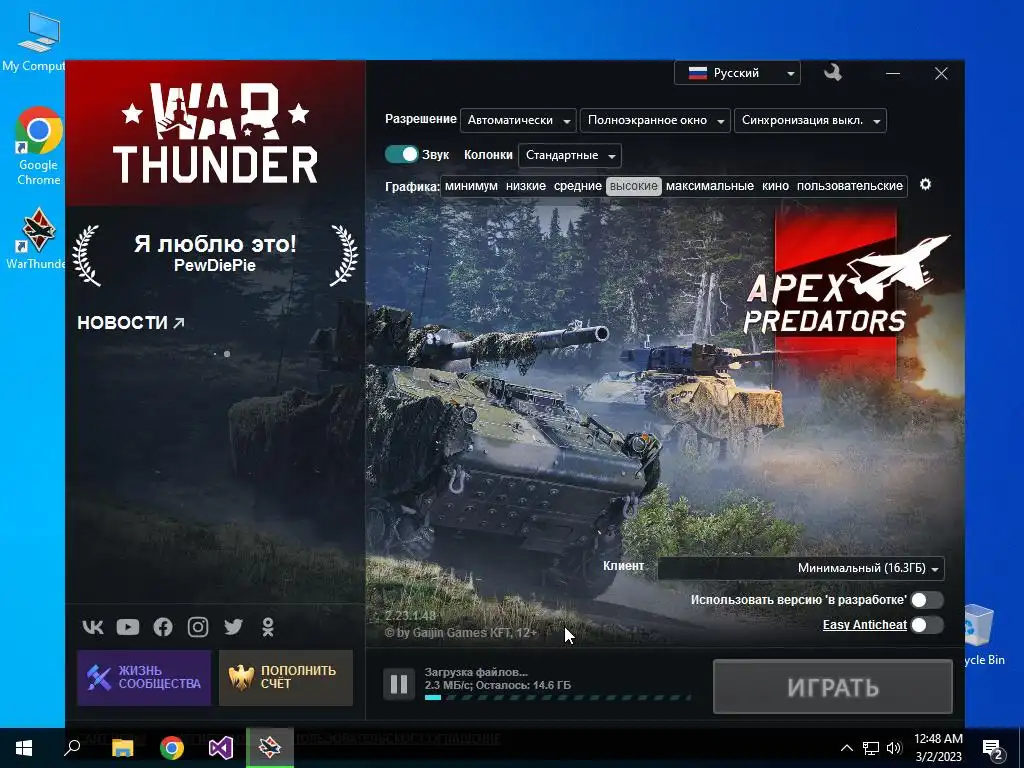Open the volume tray icon

click(x=894, y=748)
